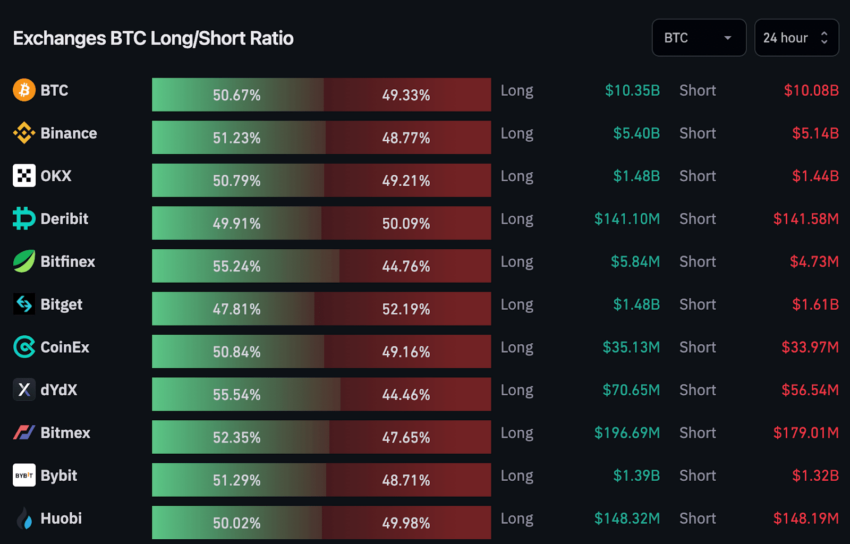Click the $196.69M long value for Bitmex
Screen dimensions: 850x544
pyautogui.click(x=627, y=433)
